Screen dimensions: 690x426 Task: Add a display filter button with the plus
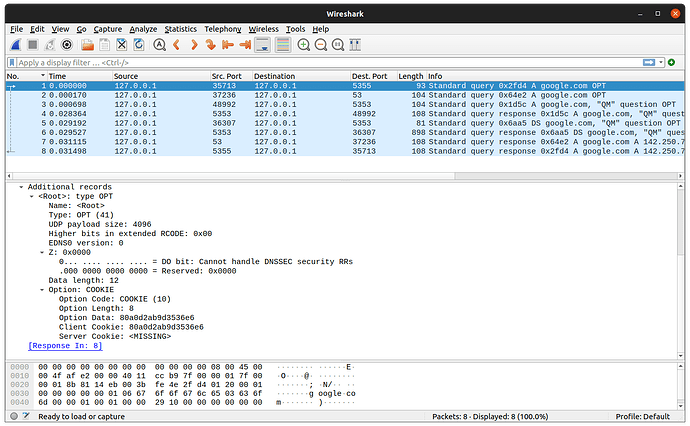[672, 62]
